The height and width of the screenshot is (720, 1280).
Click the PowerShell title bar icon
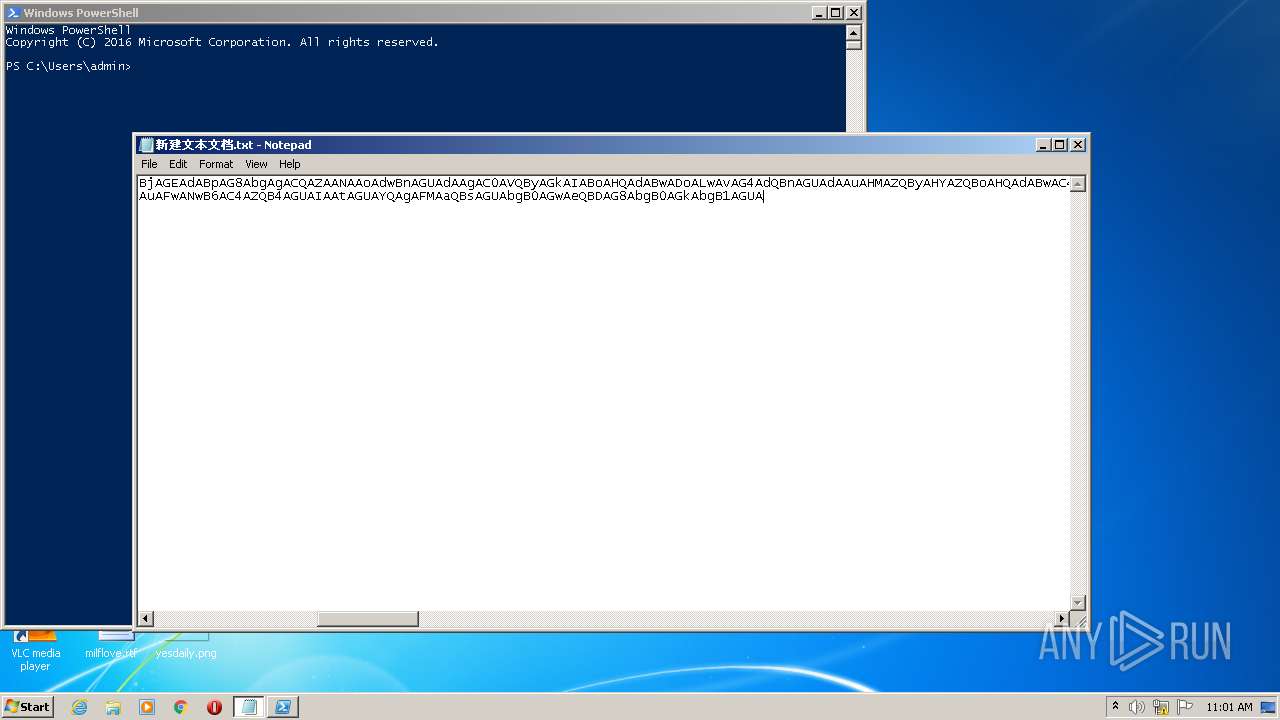(13, 13)
